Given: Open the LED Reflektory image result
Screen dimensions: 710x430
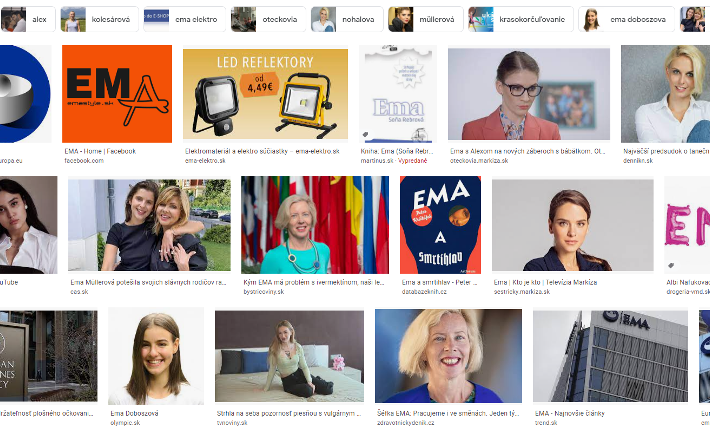Looking at the screenshot, I should [x=265, y=94].
